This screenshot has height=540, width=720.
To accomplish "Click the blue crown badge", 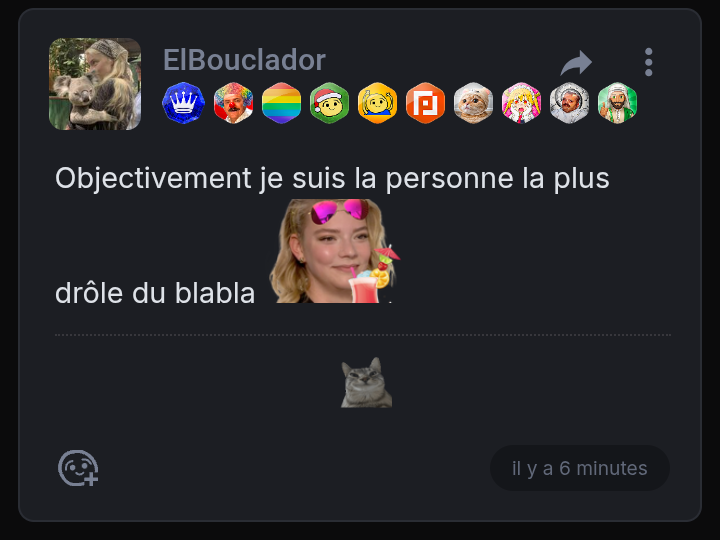I will click(x=184, y=103).
